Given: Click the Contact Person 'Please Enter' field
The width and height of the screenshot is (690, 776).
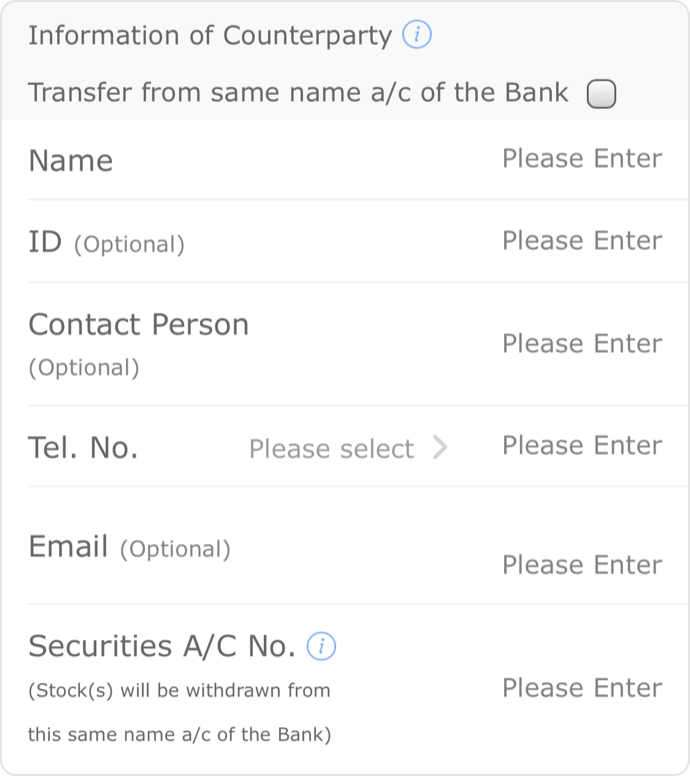Looking at the screenshot, I should (x=582, y=343).
